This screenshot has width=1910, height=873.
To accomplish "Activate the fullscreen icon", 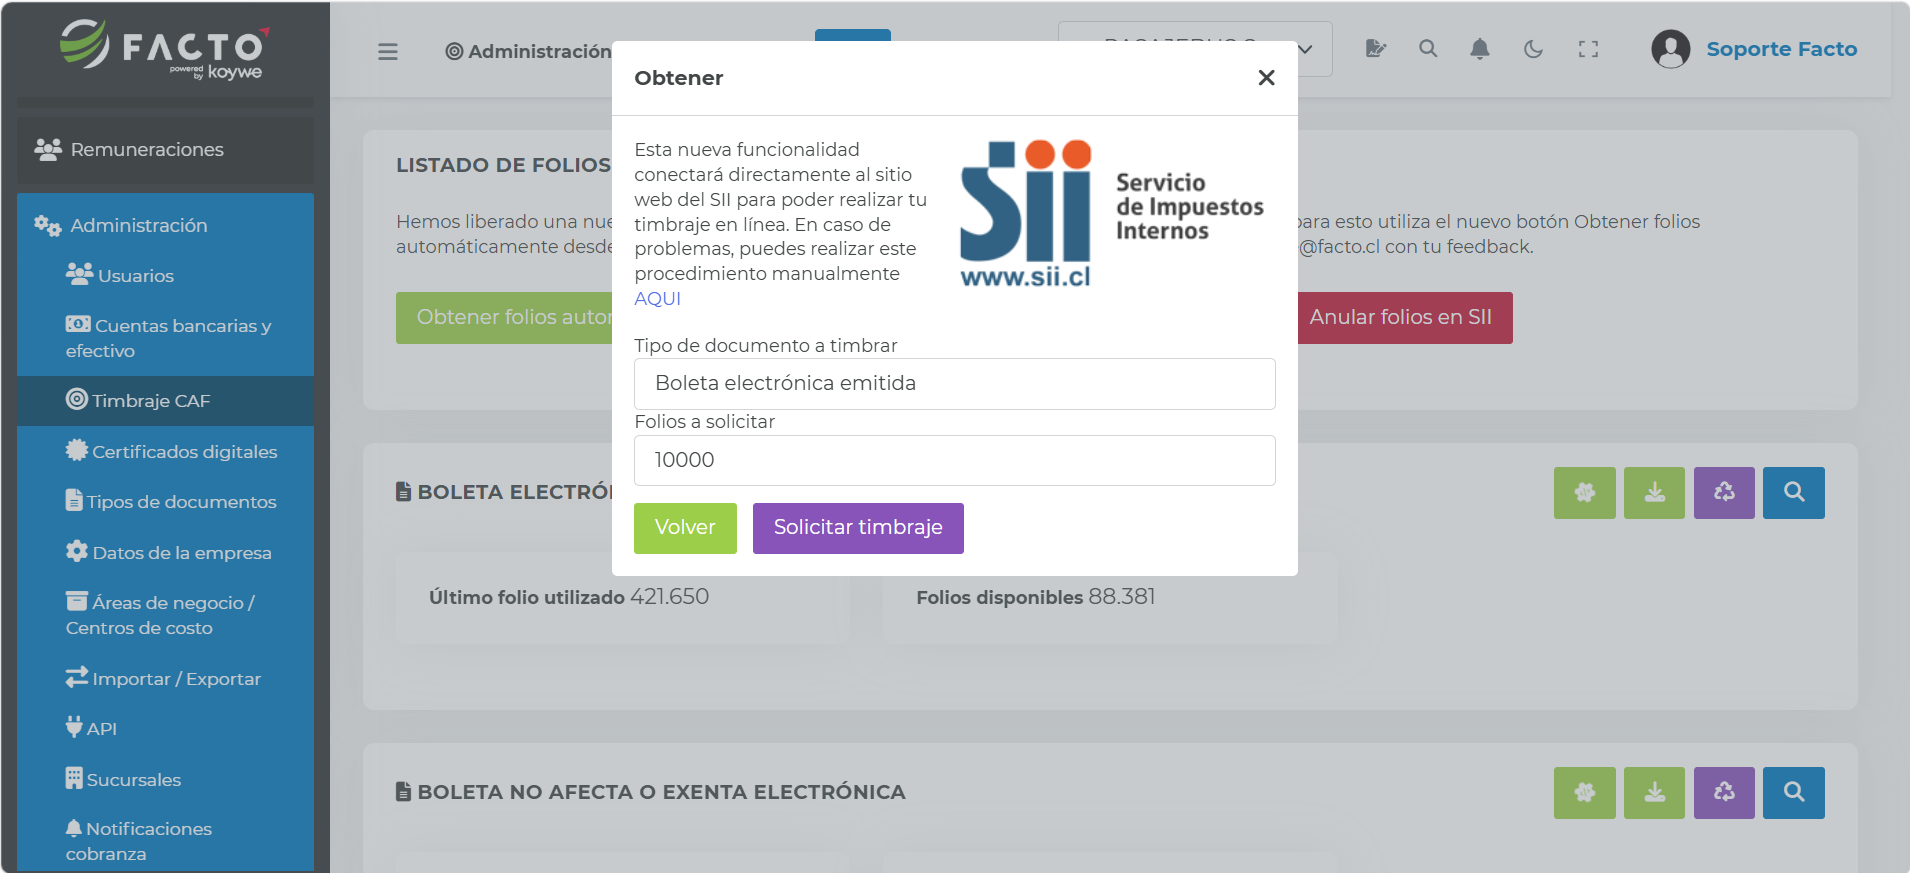I will [x=1588, y=48].
